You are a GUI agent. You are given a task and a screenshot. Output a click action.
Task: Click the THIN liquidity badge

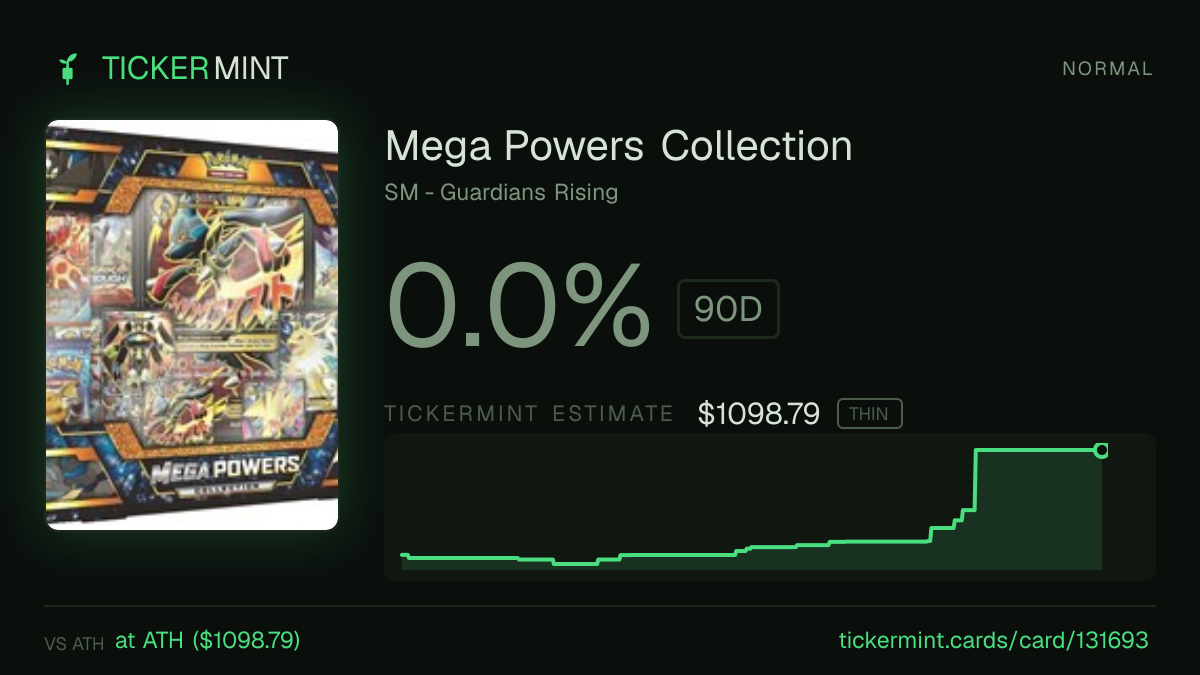coord(870,414)
